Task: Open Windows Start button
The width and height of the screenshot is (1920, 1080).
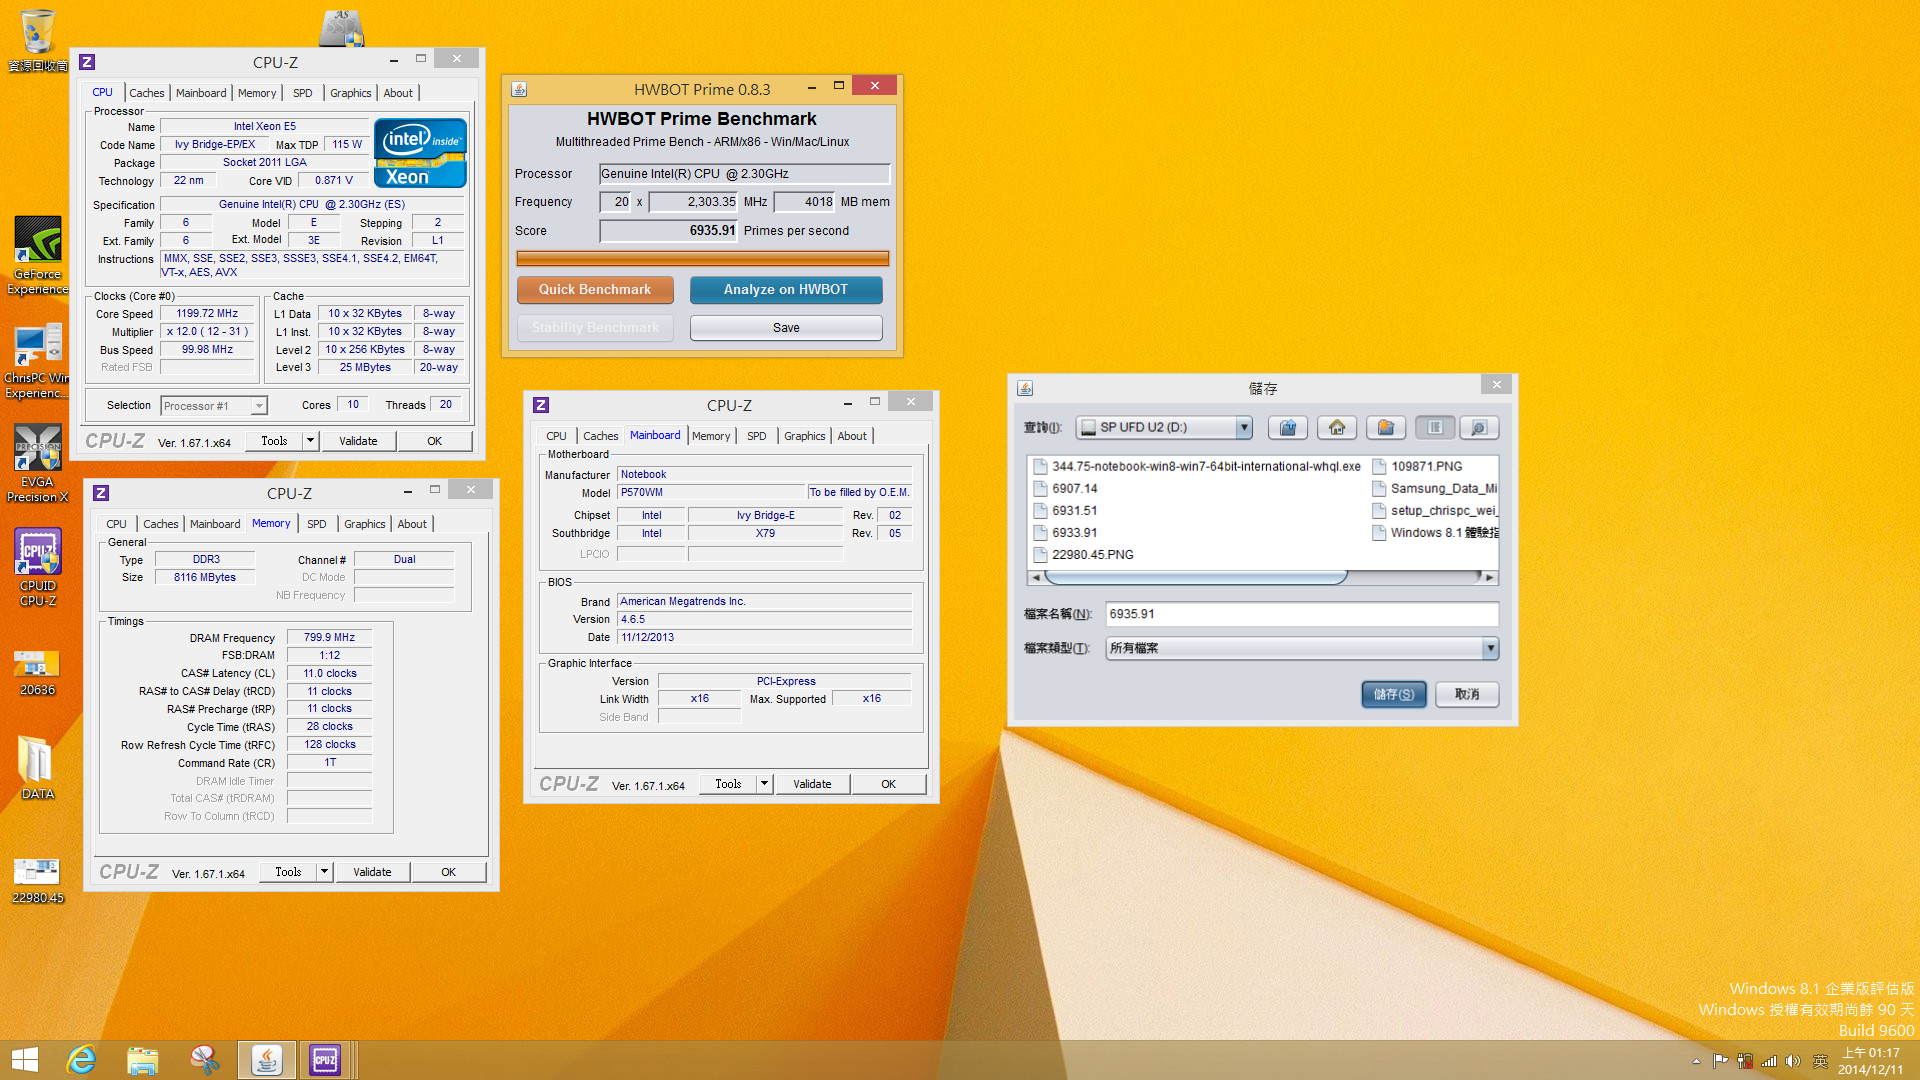Action: click(x=25, y=1060)
